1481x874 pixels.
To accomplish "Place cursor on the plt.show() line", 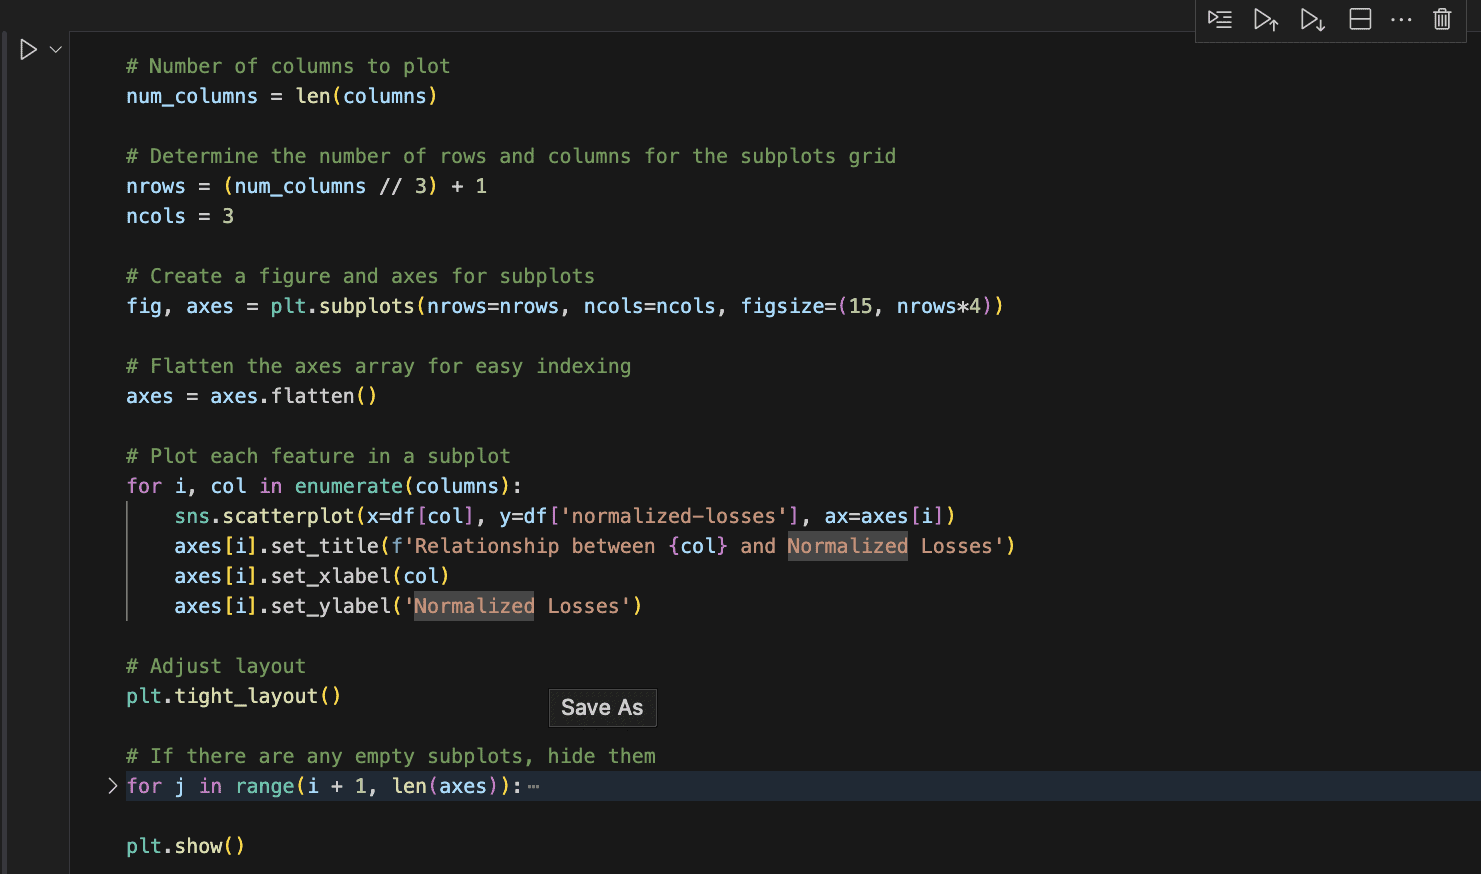I will [x=185, y=845].
